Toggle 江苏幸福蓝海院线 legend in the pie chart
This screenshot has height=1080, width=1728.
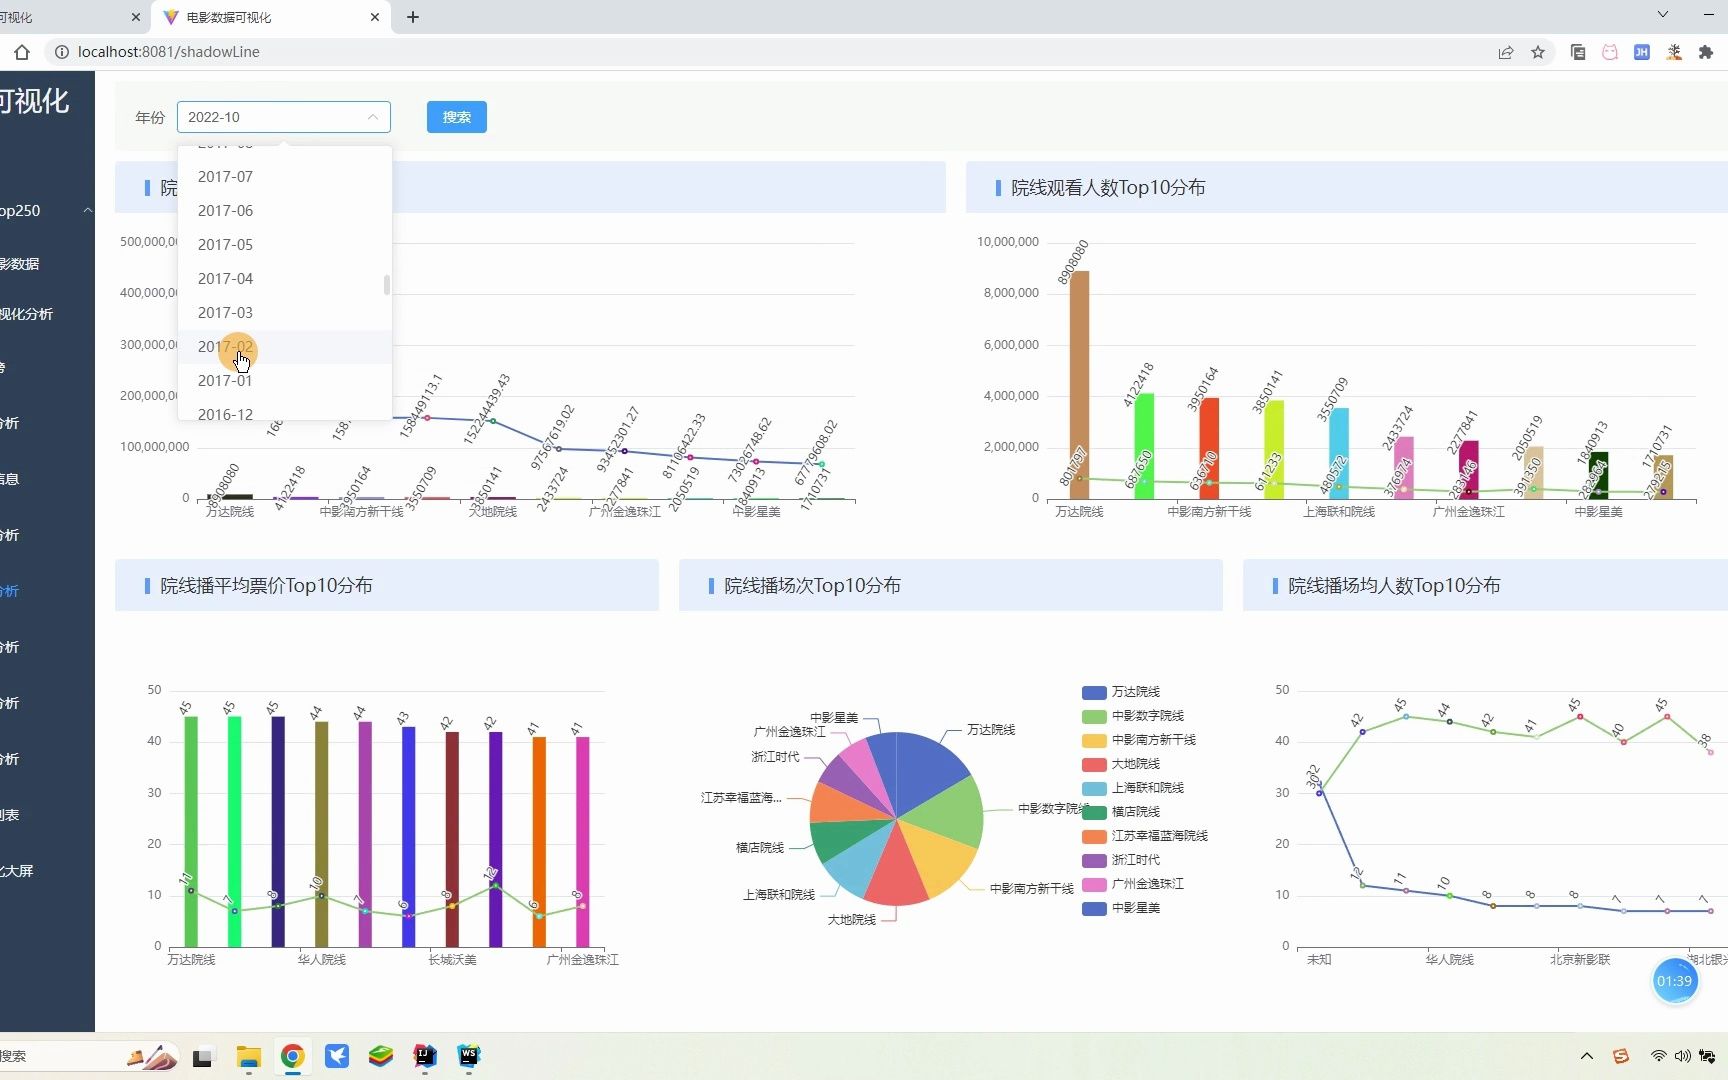pos(1145,836)
